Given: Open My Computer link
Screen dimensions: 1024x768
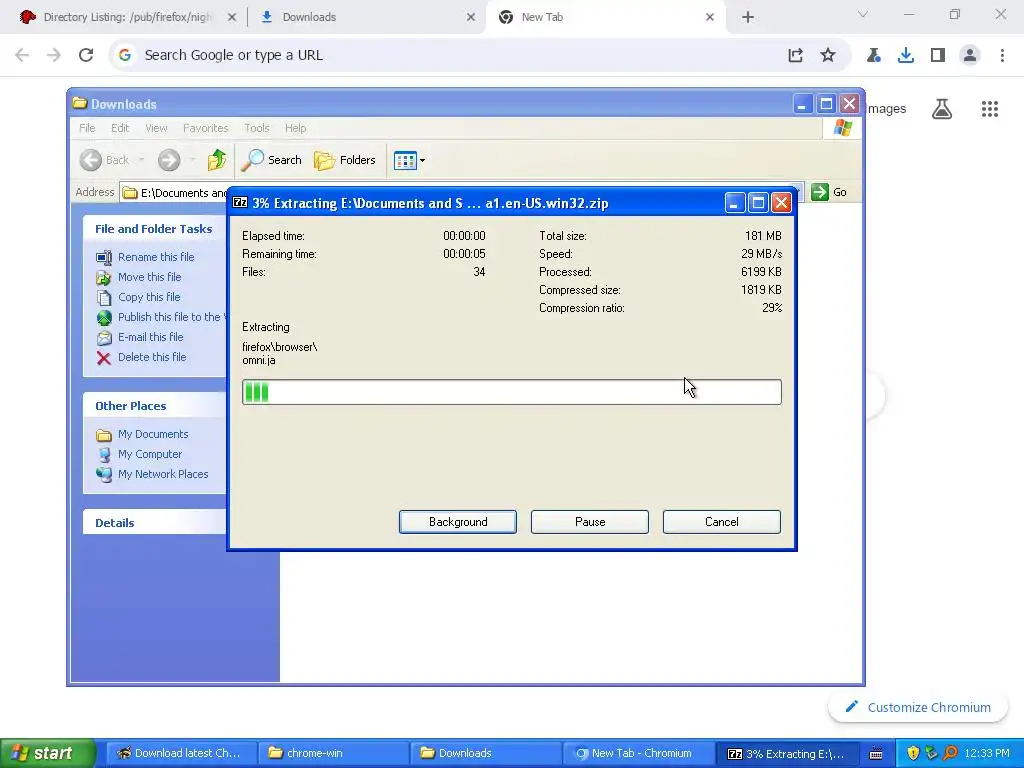Looking at the screenshot, I should pyautogui.click(x=150, y=454).
